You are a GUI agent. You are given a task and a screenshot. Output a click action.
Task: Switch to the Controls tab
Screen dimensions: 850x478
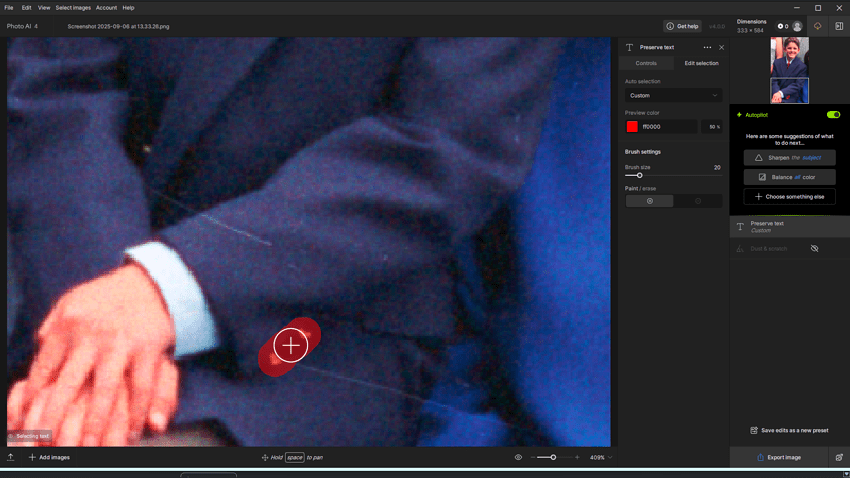click(646, 63)
